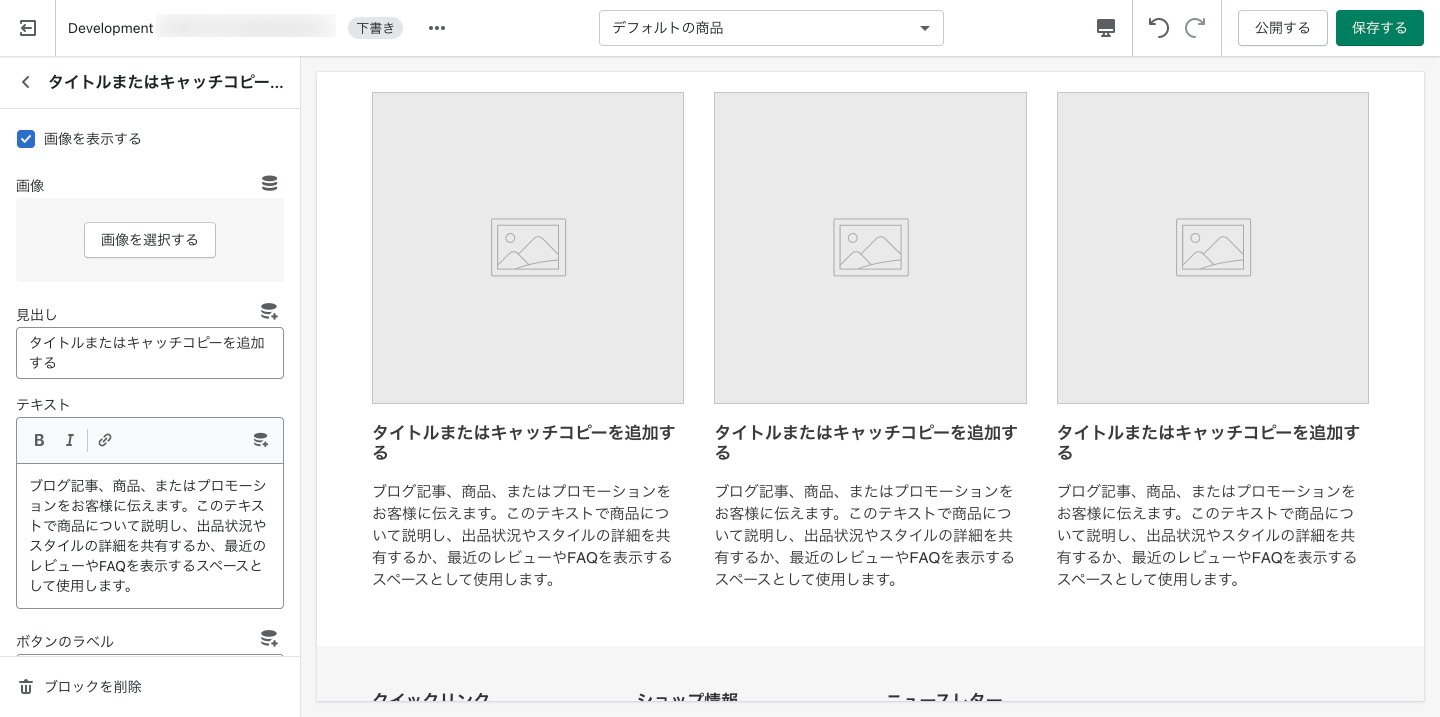Click the 画像を選択する button

click(150, 240)
